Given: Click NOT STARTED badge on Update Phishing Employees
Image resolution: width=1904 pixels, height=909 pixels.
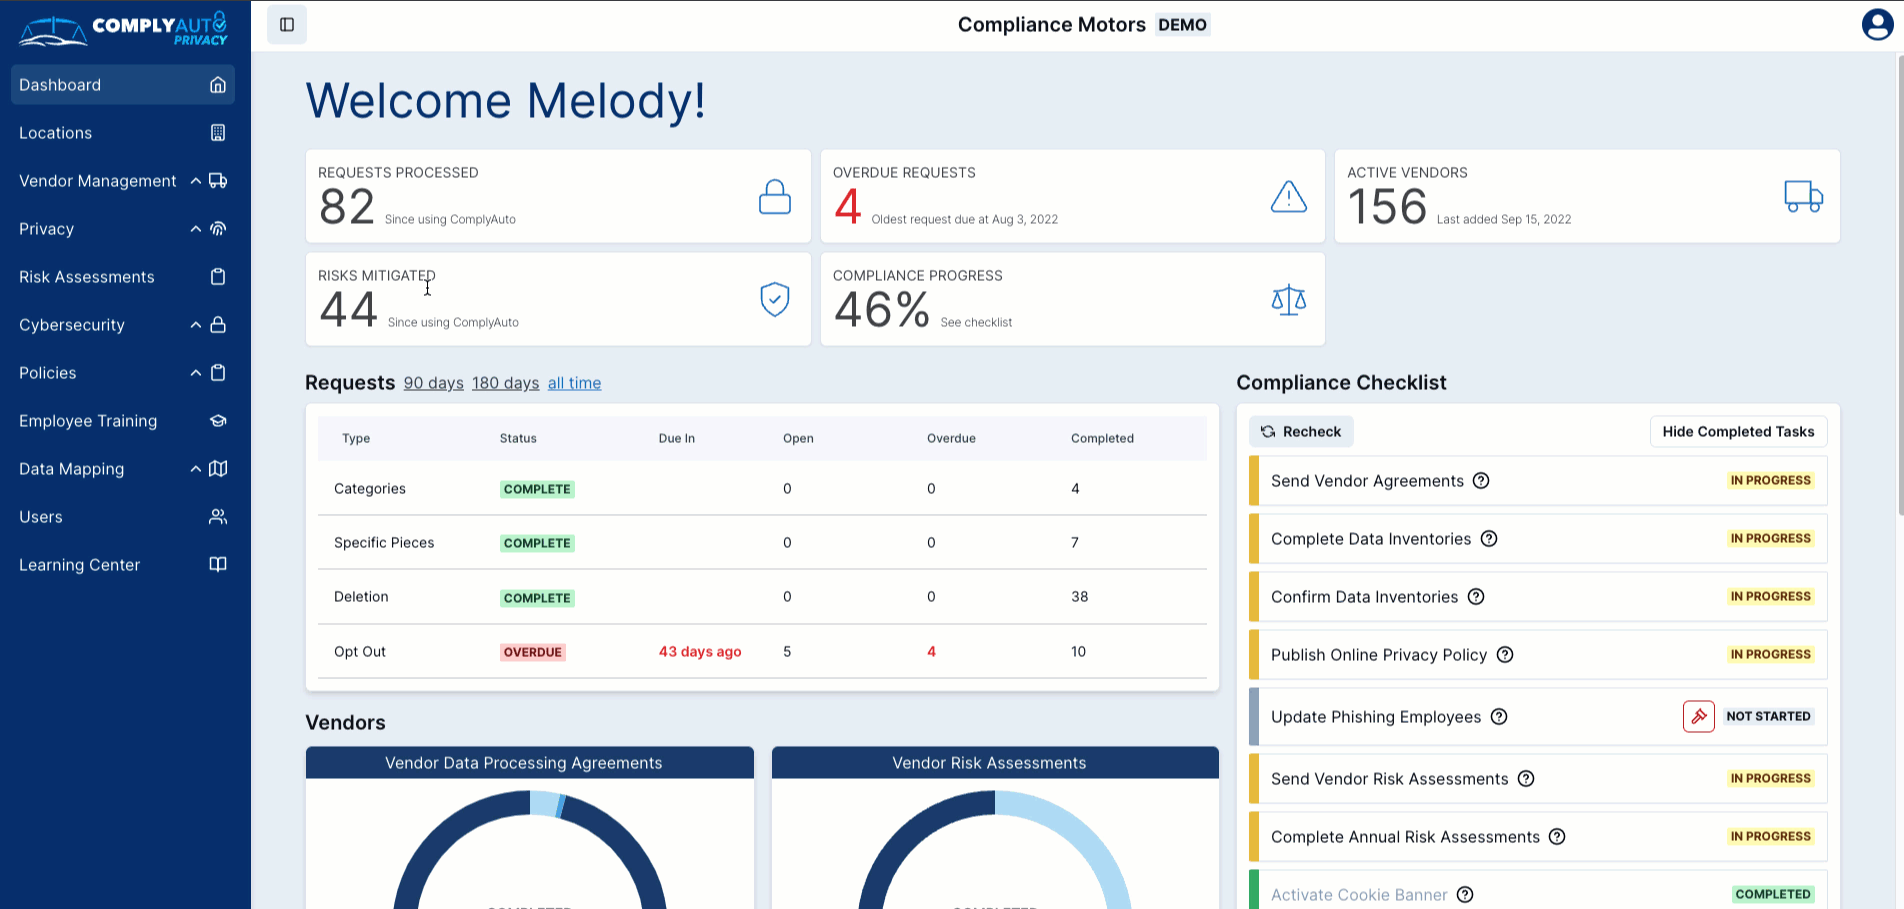Looking at the screenshot, I should (x=1768, y=717).
